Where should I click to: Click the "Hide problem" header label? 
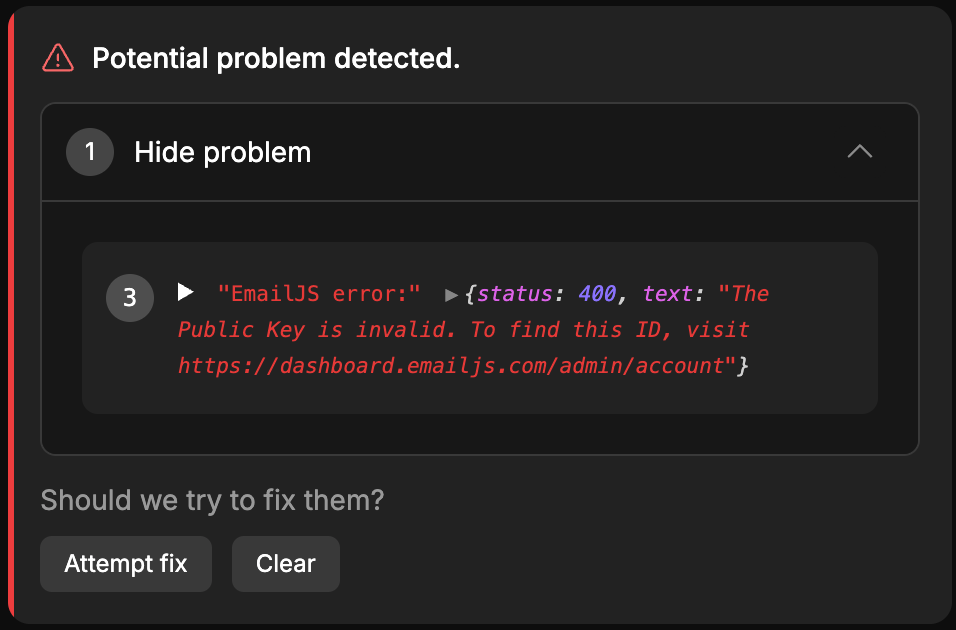222,152
